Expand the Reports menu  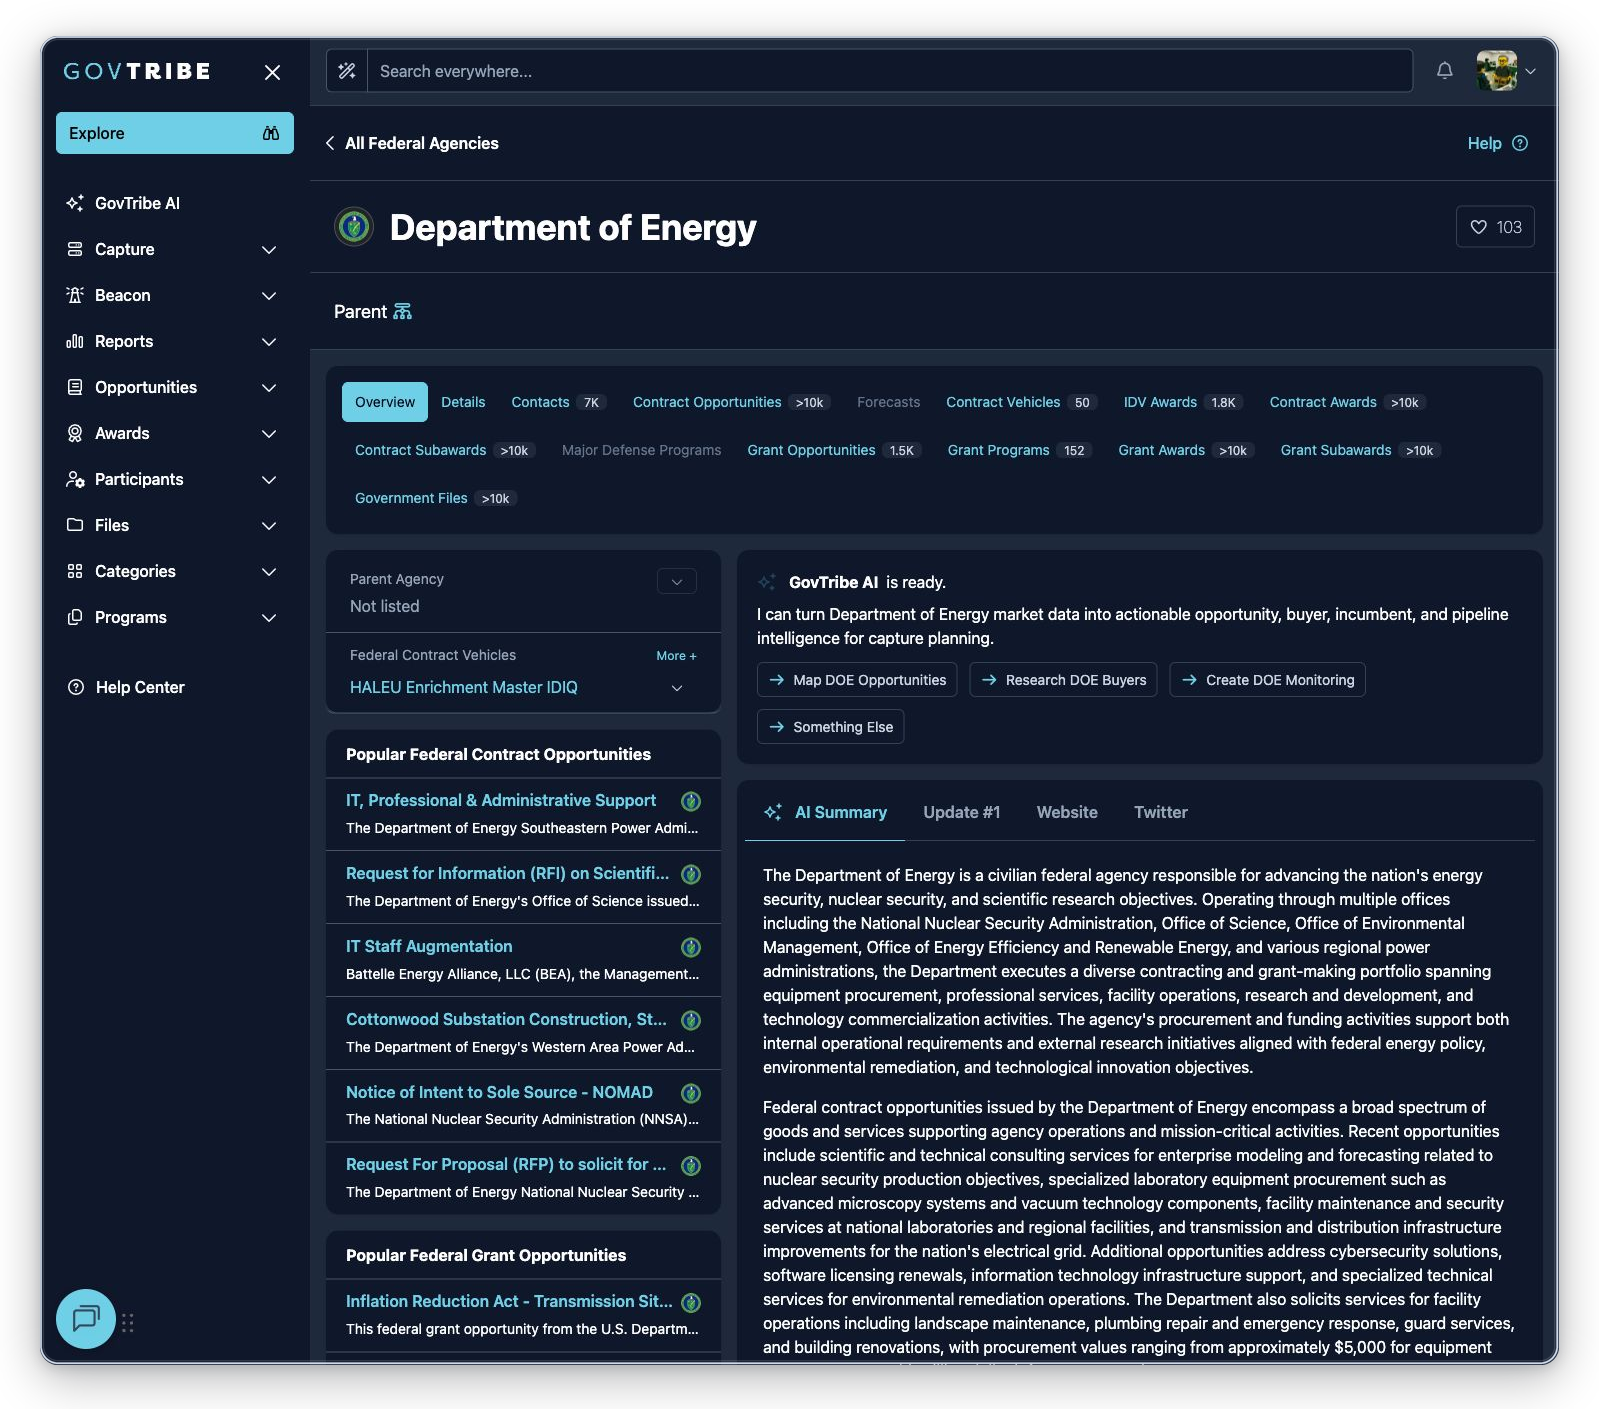pyautogui.click(x=269, y=341)
